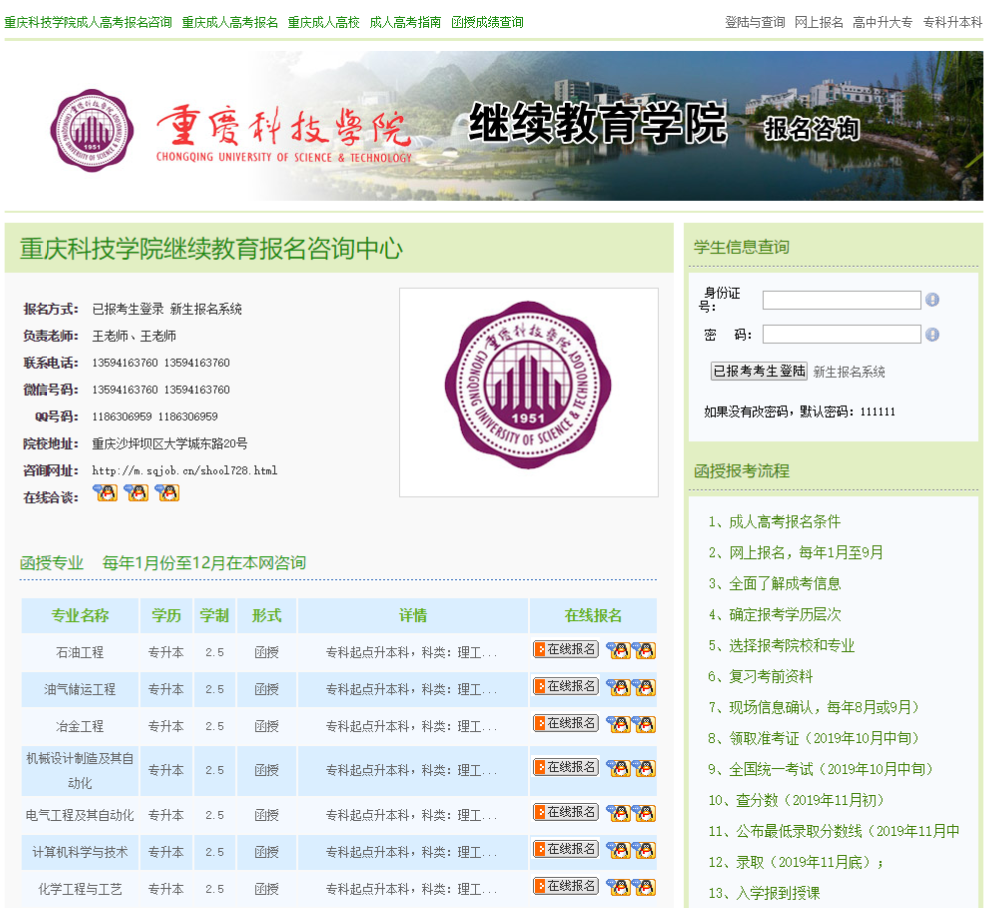Viewport: 989px width, 908px height.
Task: Click the 已报考考生登陆 button
Action: click(759, 371)
